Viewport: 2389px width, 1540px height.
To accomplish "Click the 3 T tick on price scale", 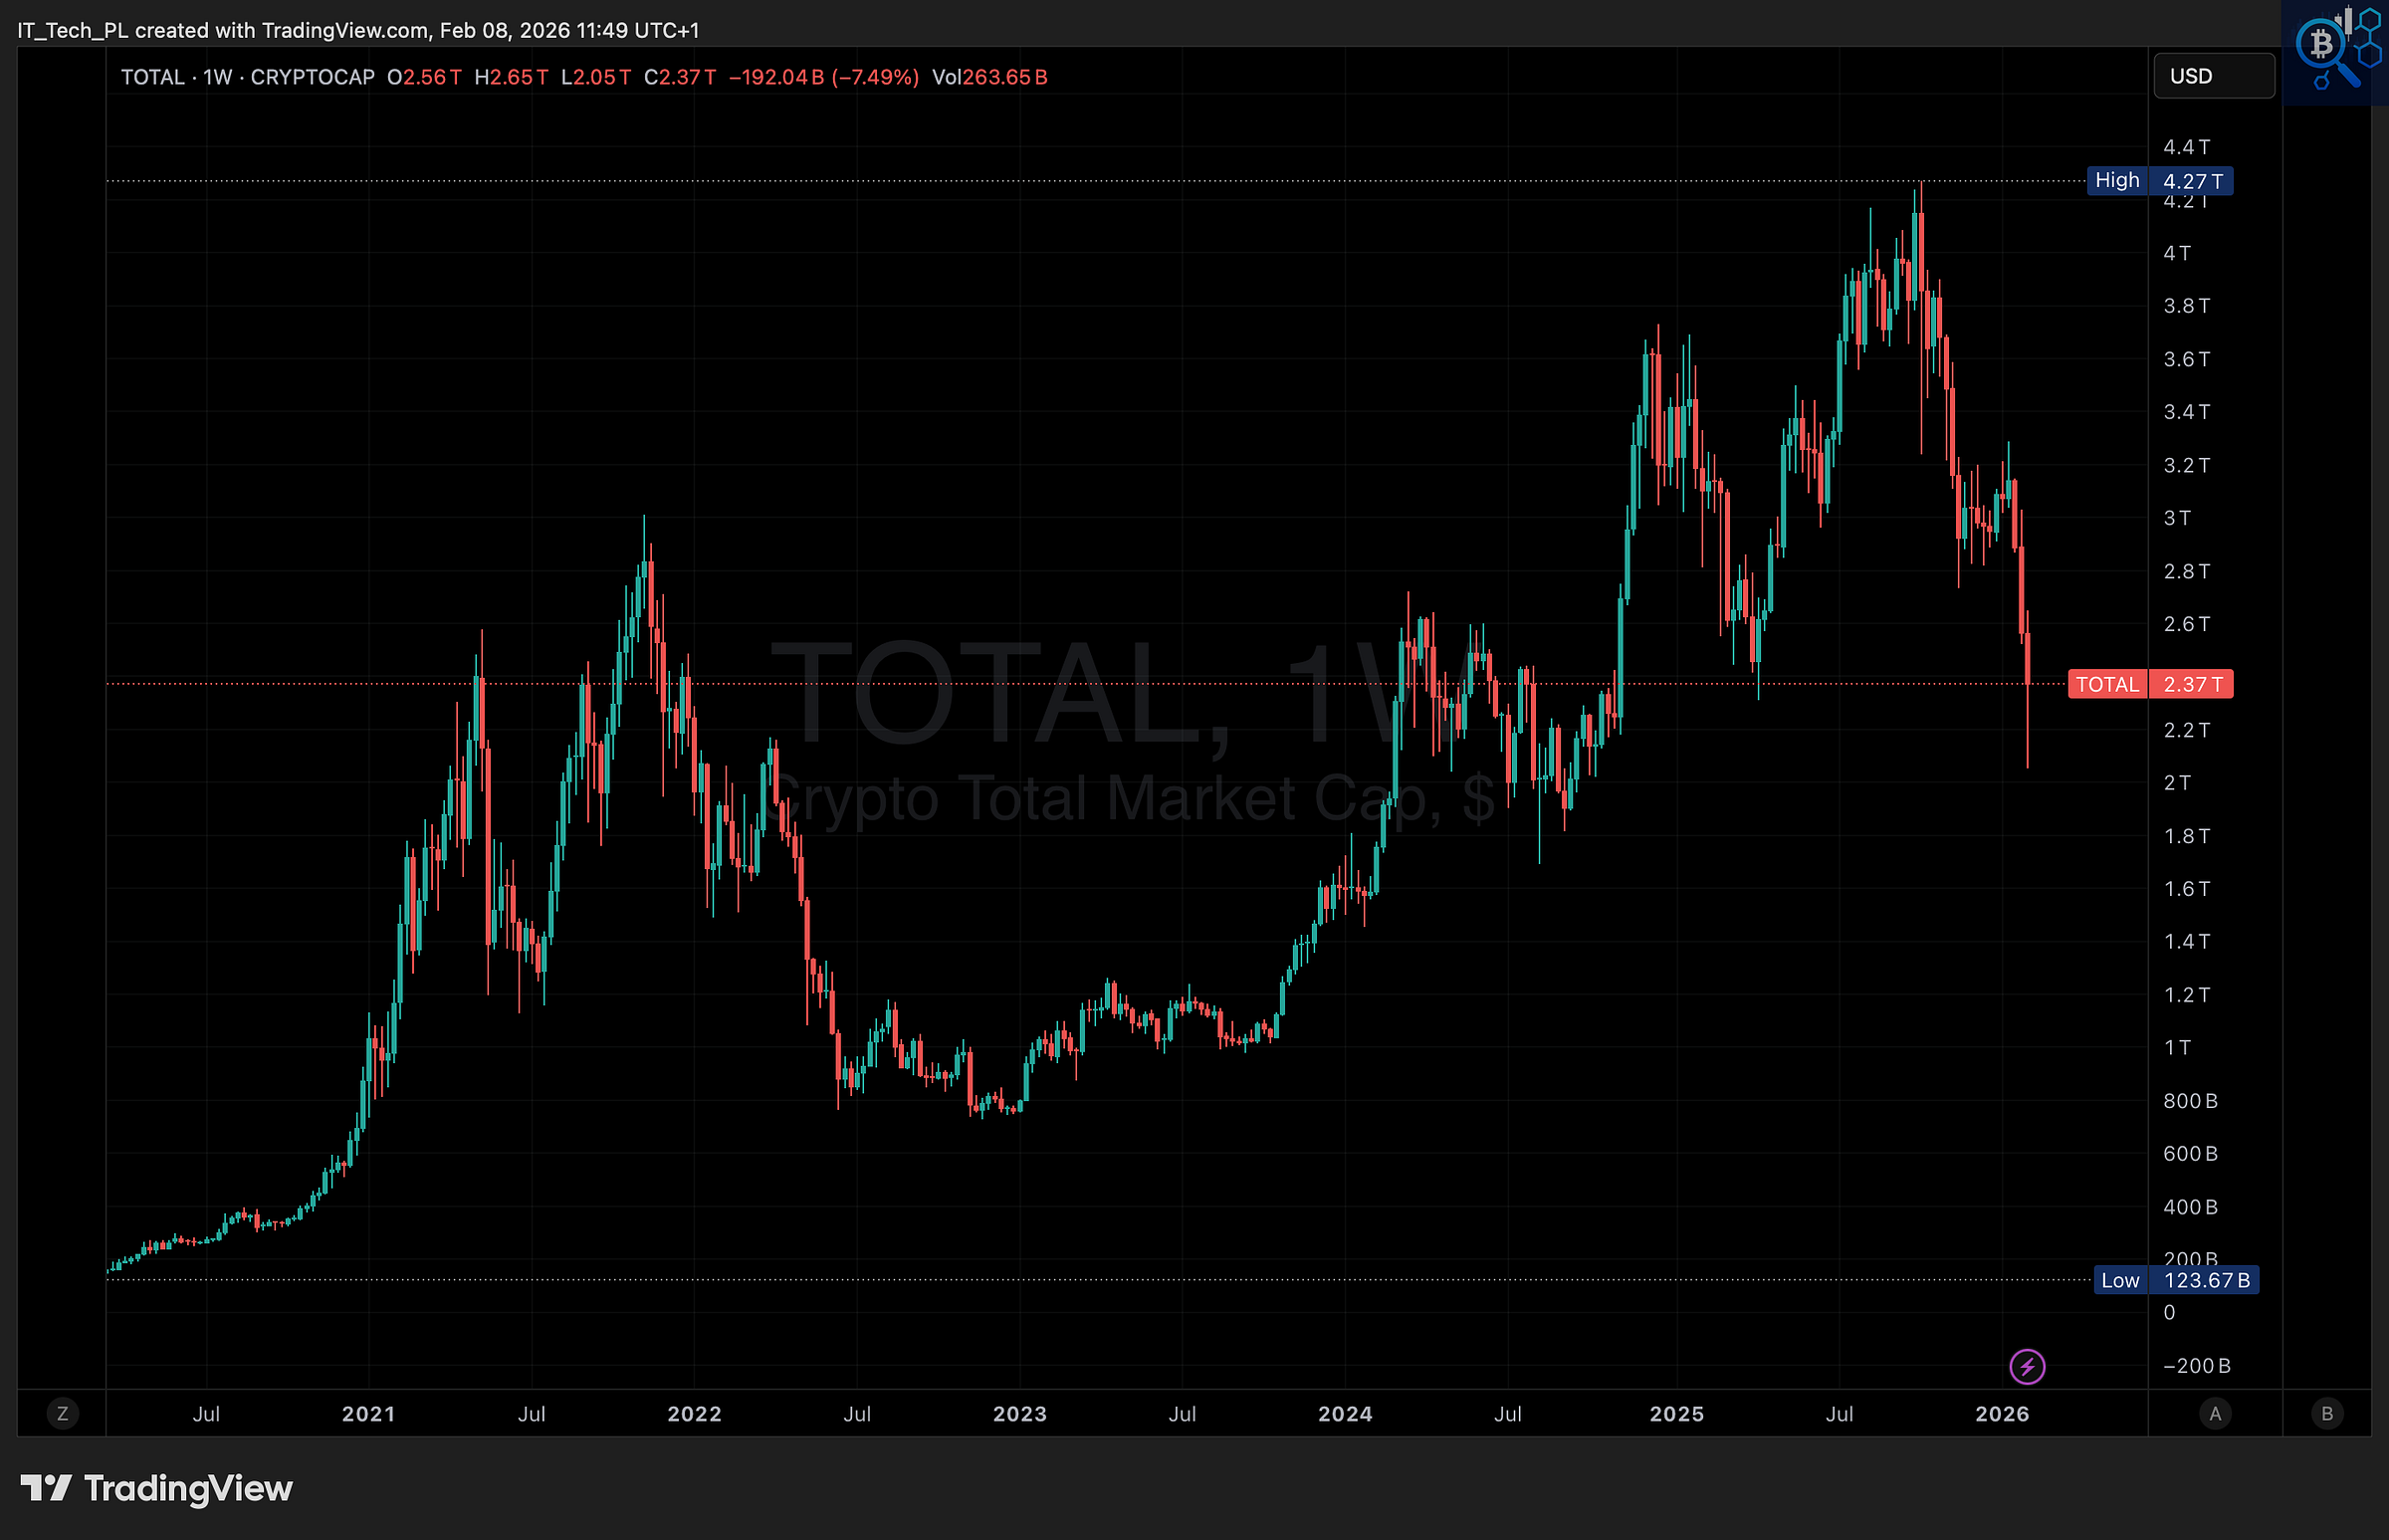I will [x=2177, y=518].
